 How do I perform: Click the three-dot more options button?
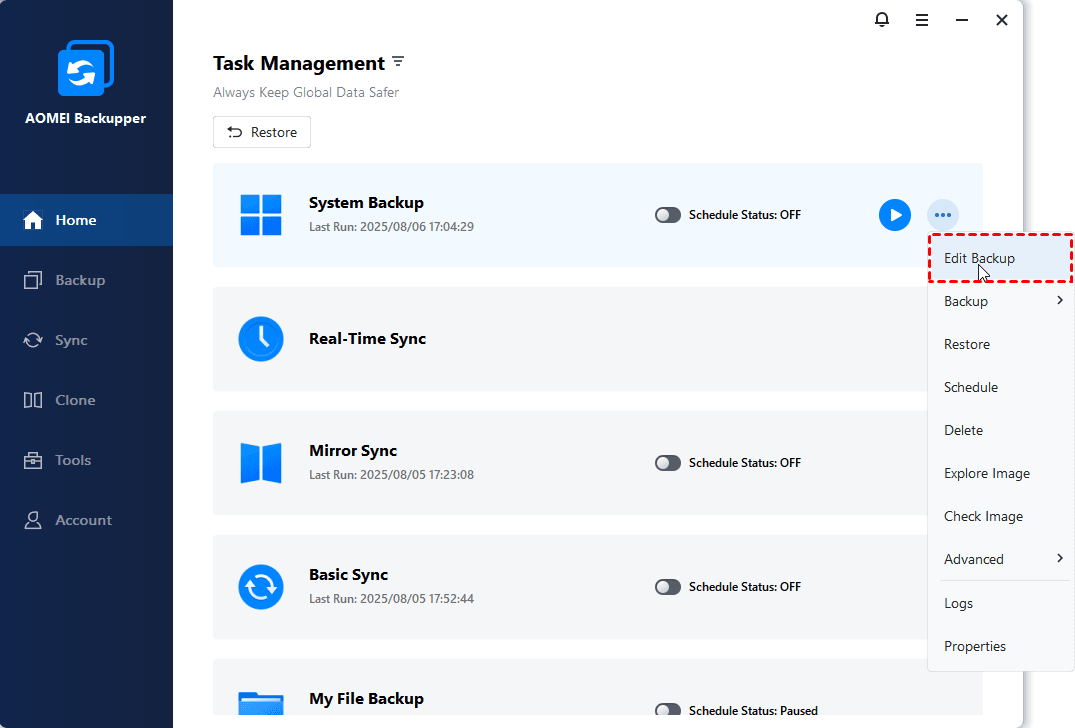coord(943,215)
